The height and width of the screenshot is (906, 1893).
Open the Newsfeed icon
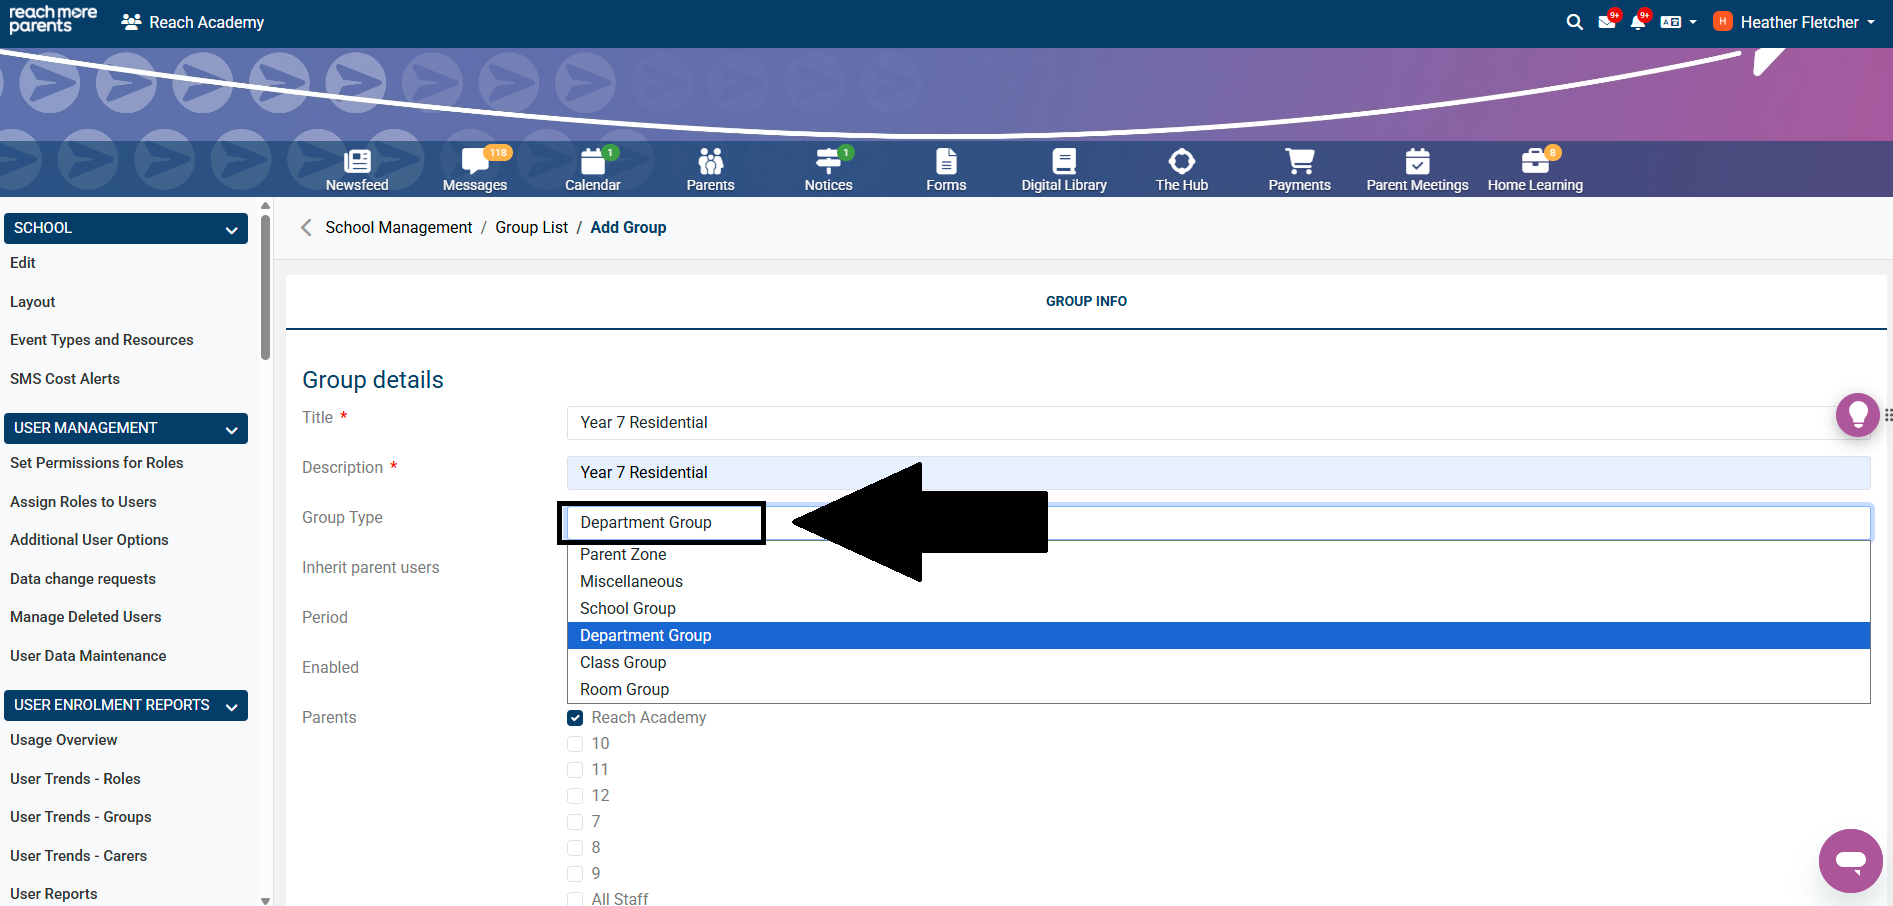click(x=357, y=169)
